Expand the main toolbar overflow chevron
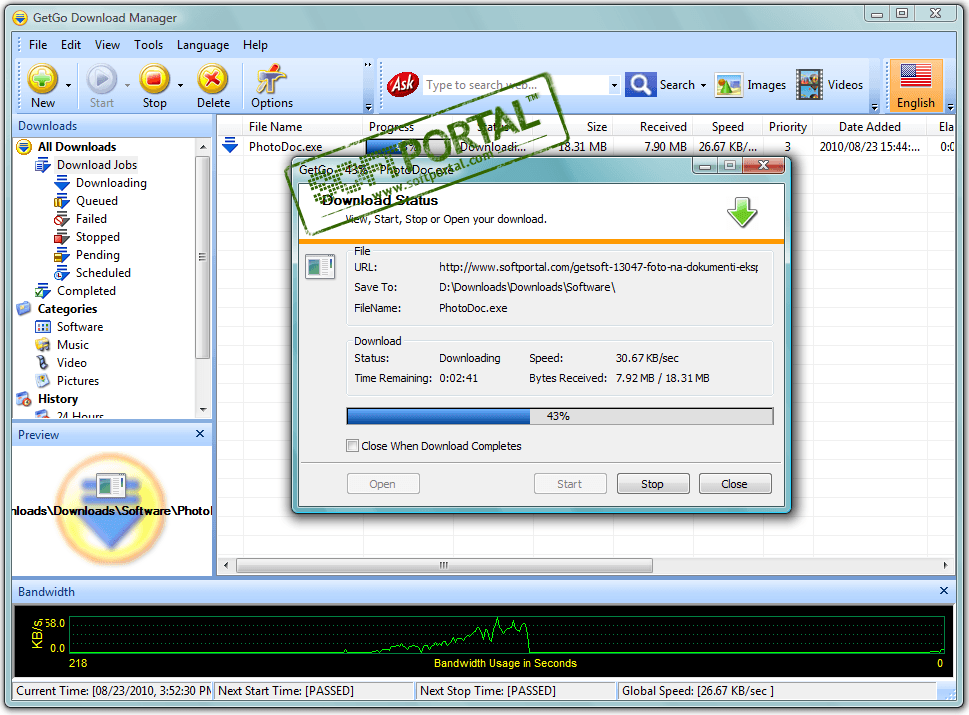969x715 pixels. (x=368, y=64)
